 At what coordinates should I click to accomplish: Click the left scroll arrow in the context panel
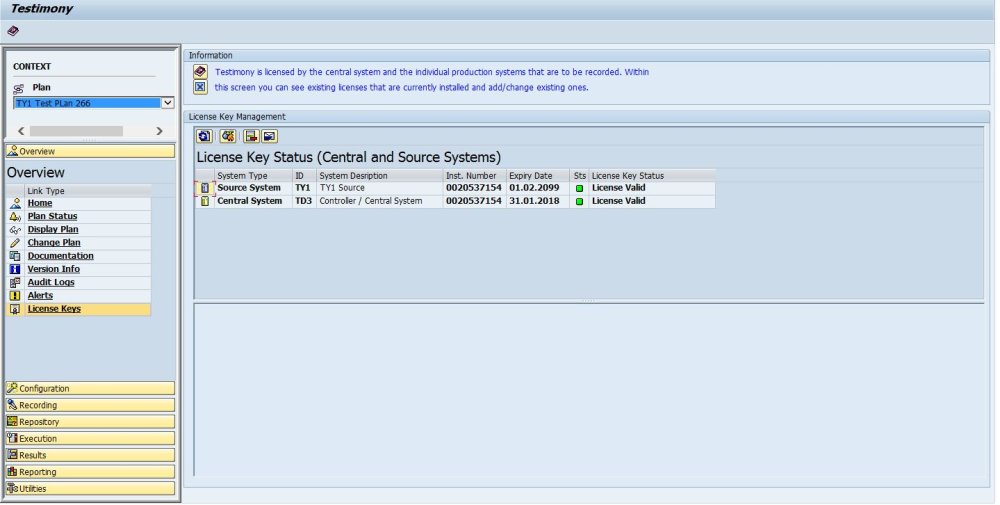pyautogui.click(x=21, y=131)
